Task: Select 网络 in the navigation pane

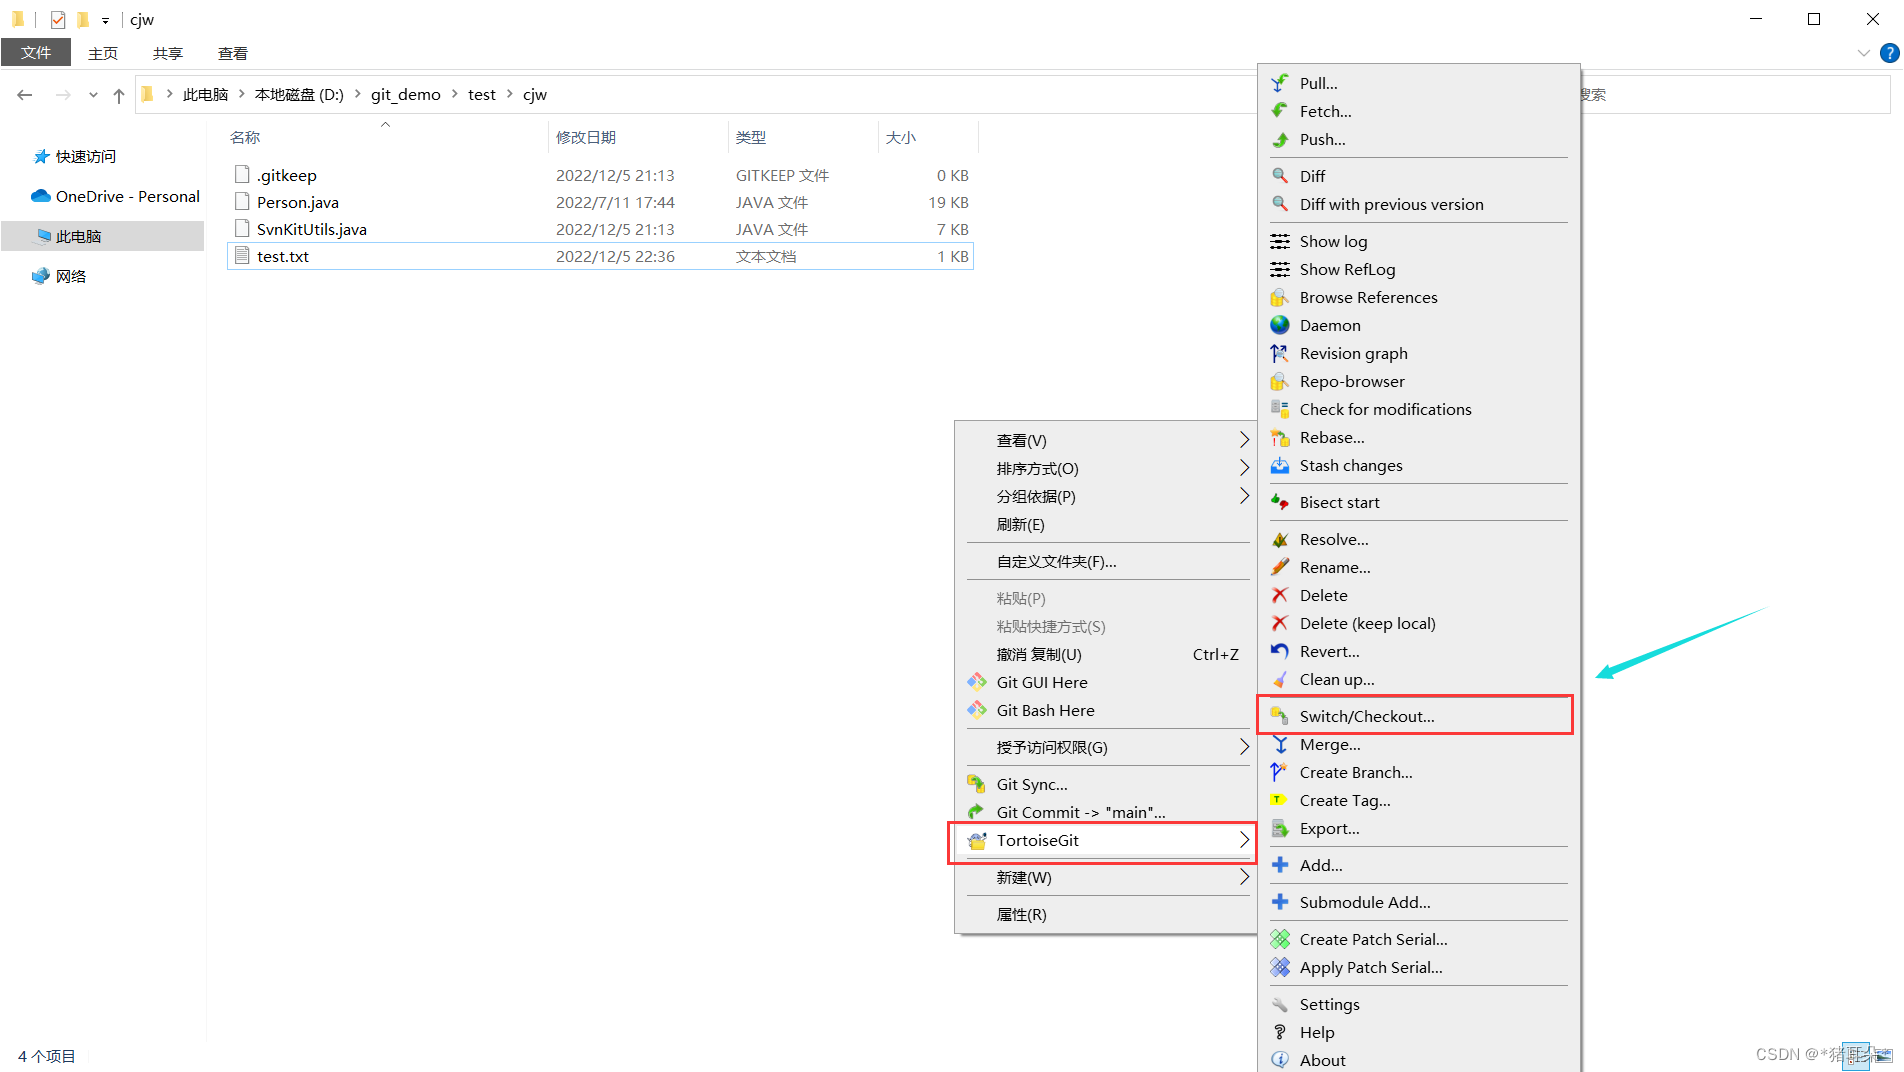Action: pos(70,276)
